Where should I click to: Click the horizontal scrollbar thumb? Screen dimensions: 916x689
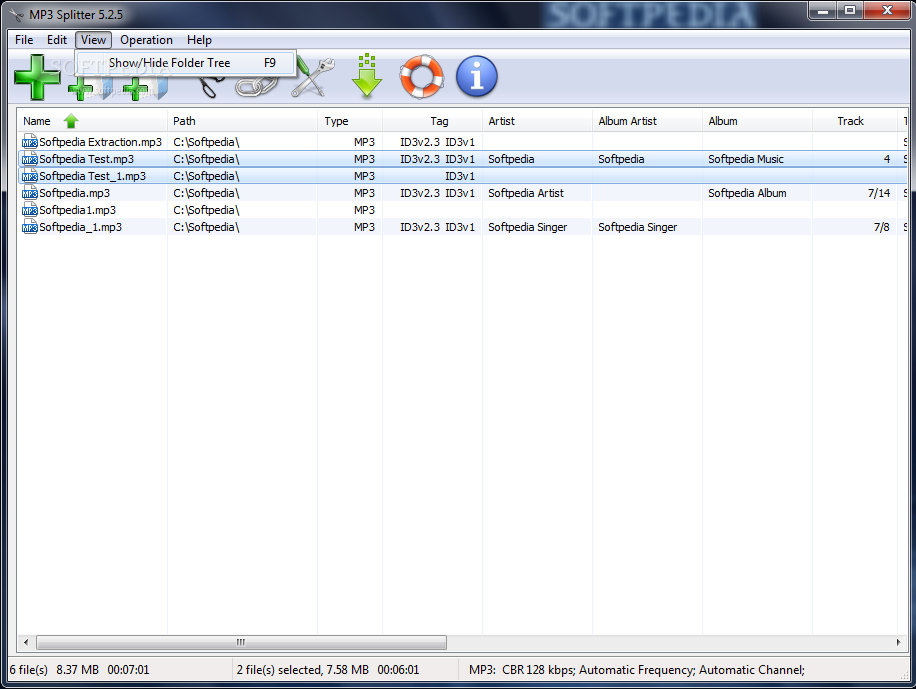[241, 642]
